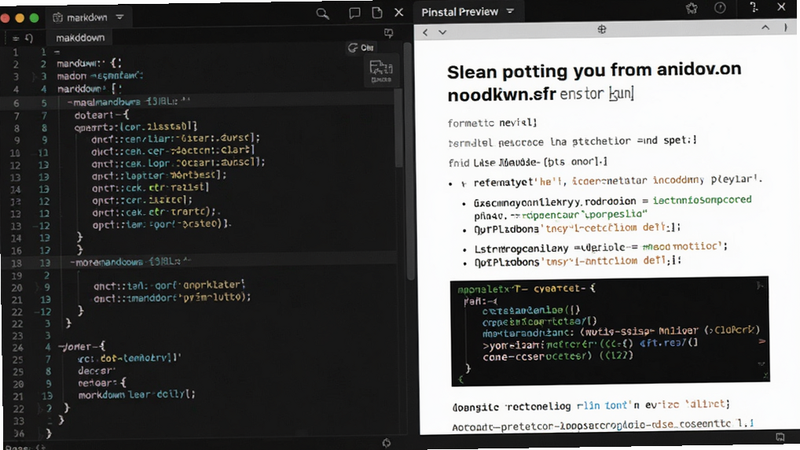Click the down chevron in preview navigation
This screenshot has width=800, height=450.
[442, 32]
